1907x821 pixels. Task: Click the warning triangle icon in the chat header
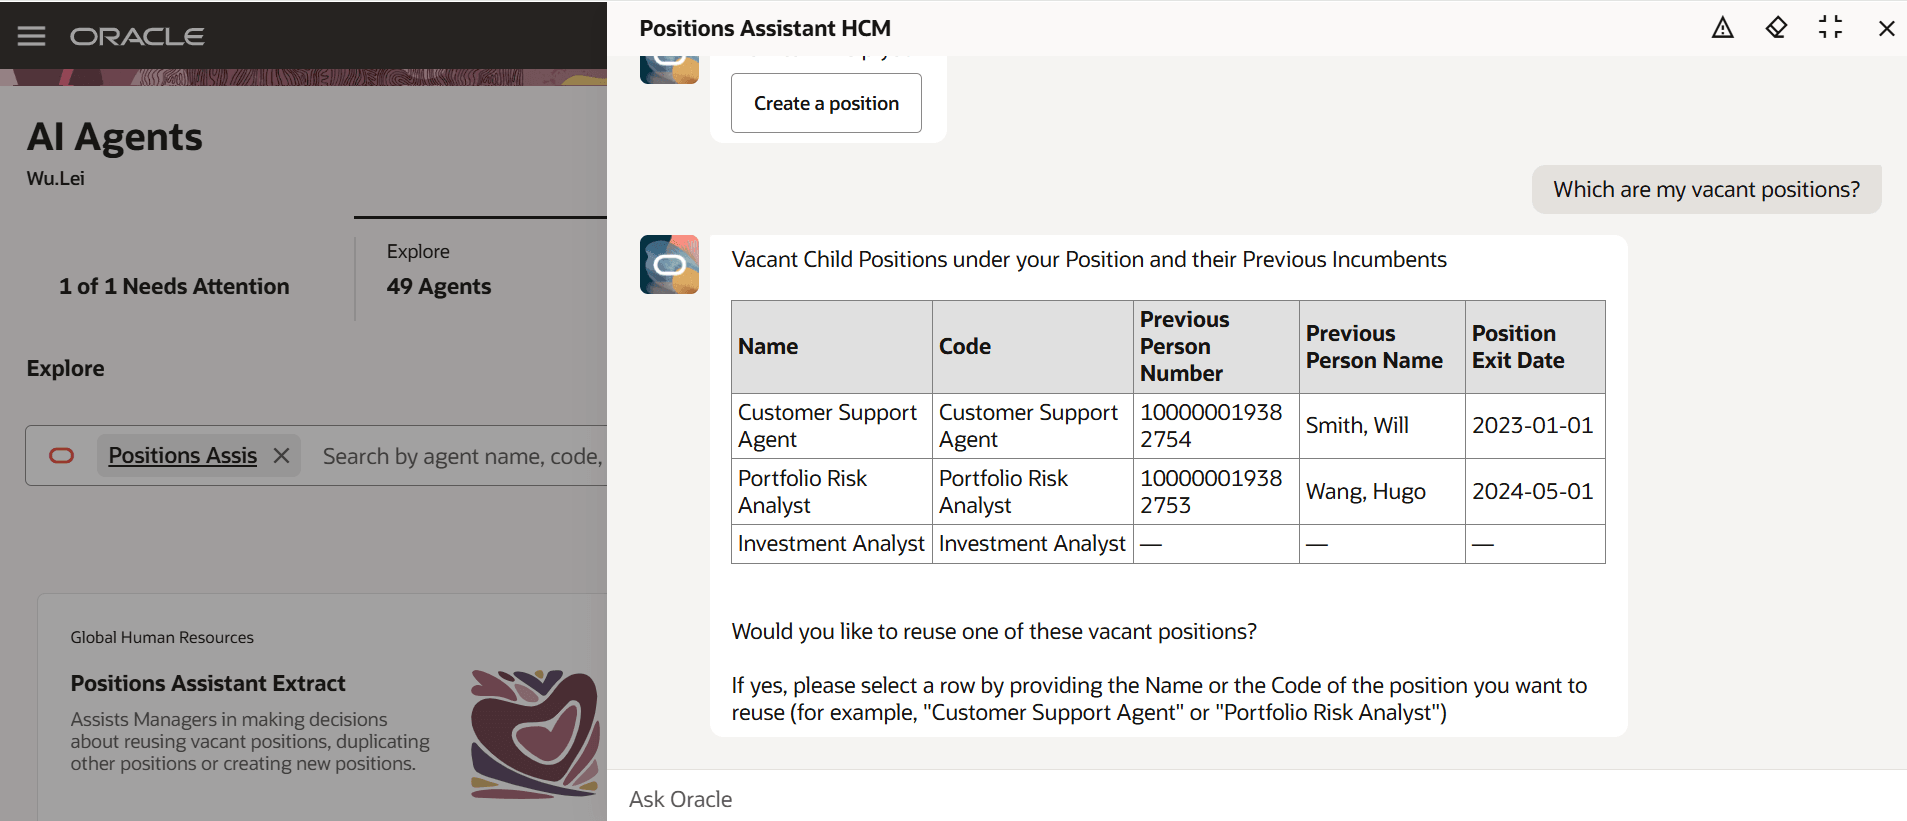coord(1722,28)
